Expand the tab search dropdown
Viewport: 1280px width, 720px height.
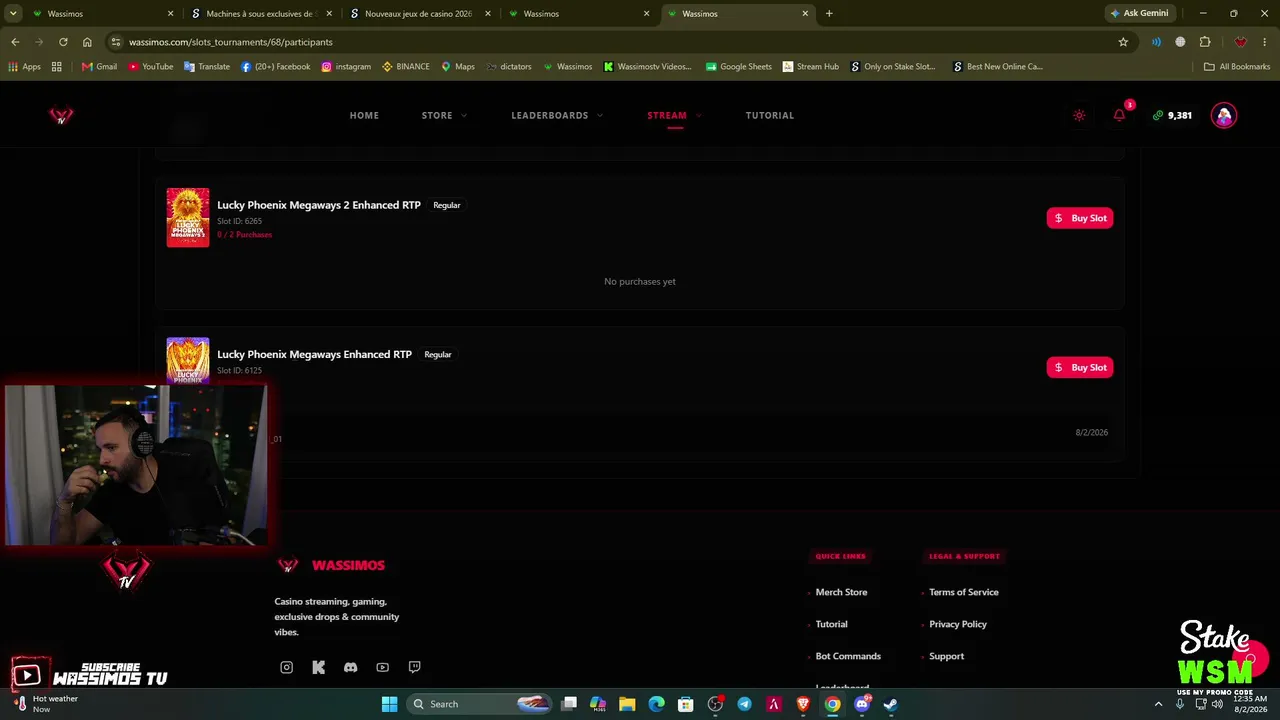13,13
